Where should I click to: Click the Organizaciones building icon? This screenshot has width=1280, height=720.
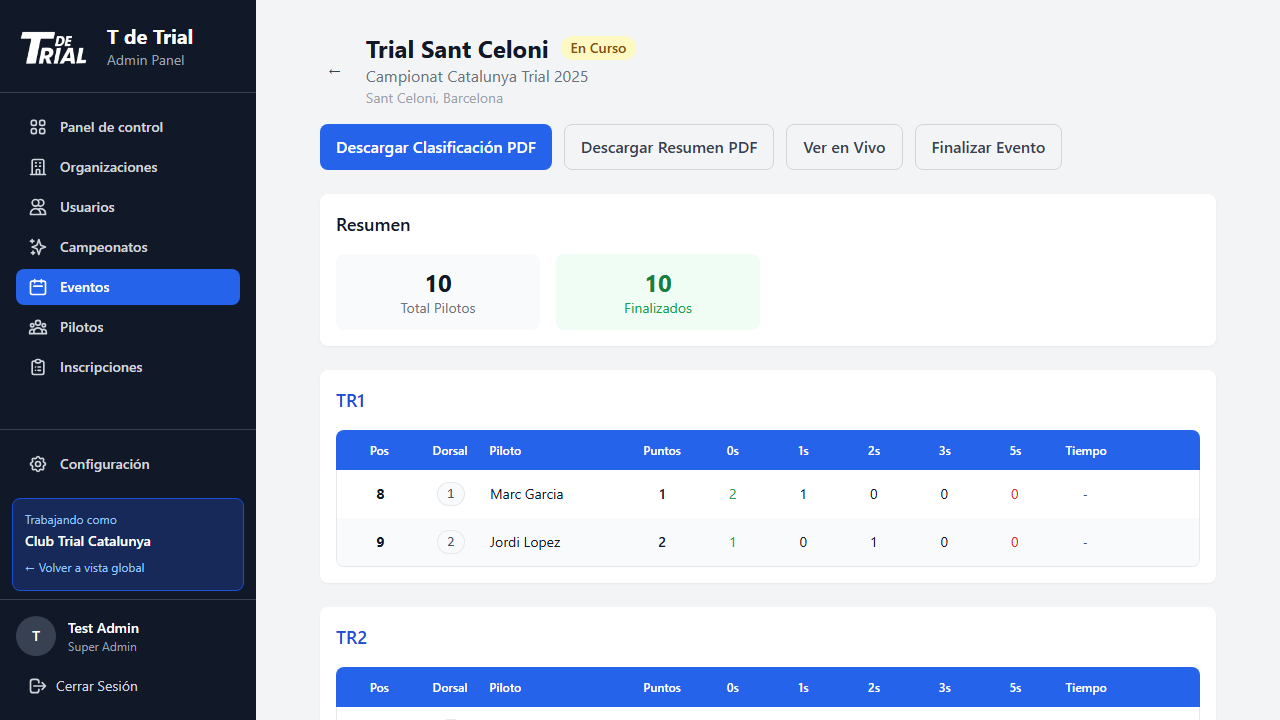38,167
